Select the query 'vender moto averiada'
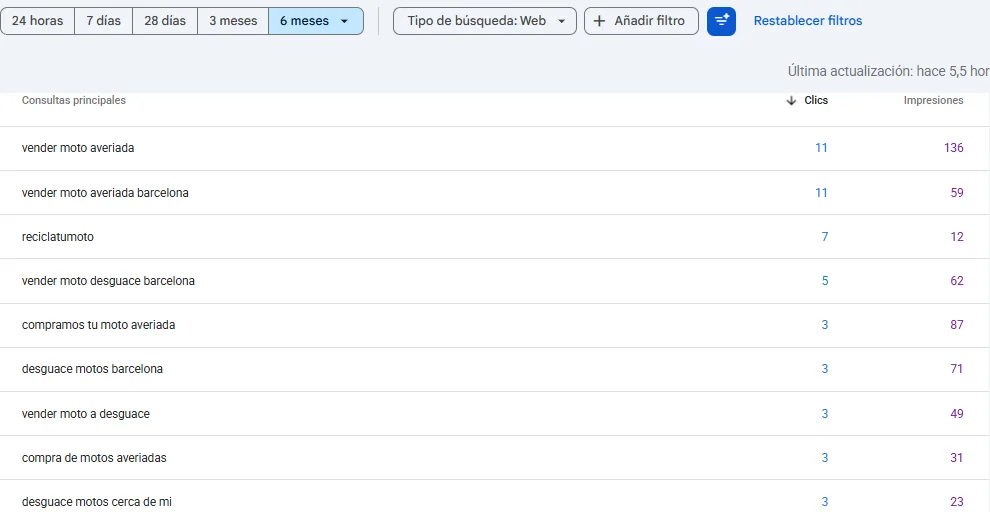This screenshot has height=512, width=990. [78, 148]
